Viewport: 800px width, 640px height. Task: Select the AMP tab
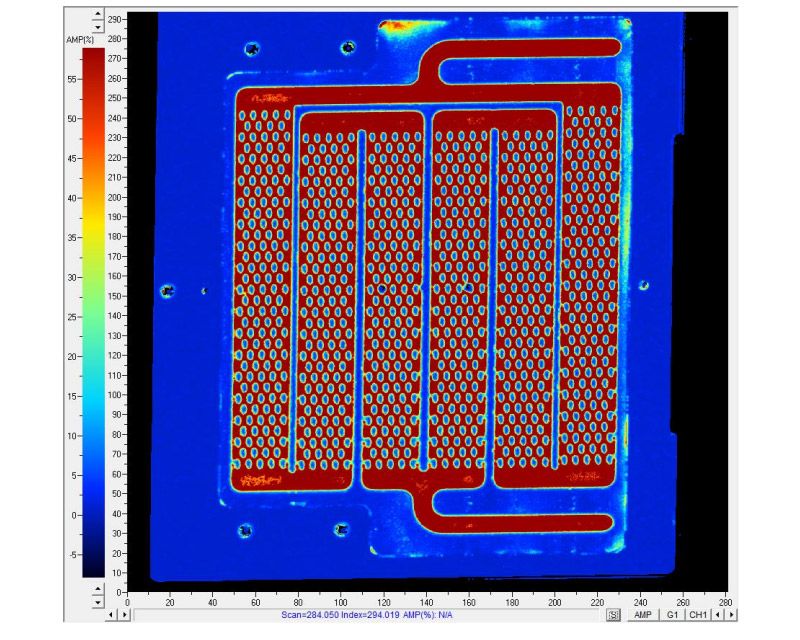[645, 615]
